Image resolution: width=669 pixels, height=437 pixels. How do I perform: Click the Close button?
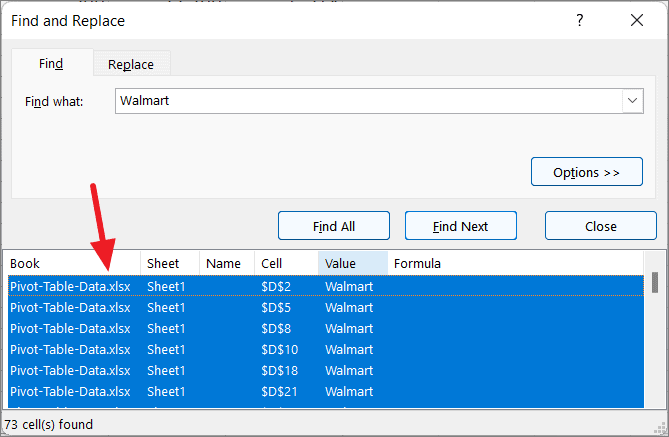[x=601, y=226]
